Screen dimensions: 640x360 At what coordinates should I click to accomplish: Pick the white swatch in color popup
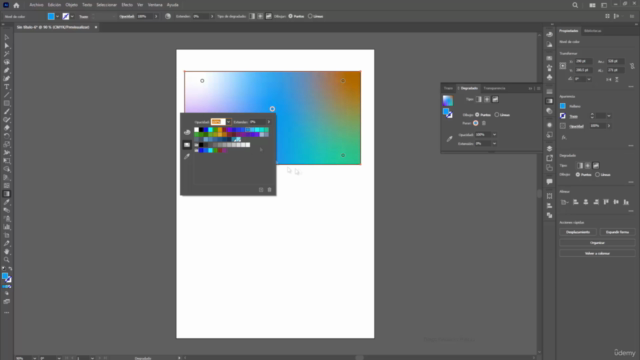coord(196,130)
